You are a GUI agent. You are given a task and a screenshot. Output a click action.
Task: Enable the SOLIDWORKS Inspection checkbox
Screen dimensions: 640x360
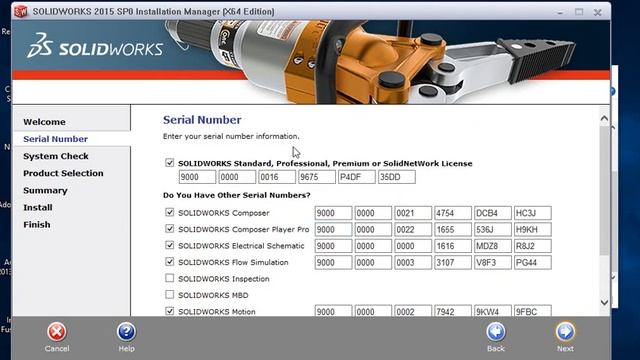[x=169, y=278]
